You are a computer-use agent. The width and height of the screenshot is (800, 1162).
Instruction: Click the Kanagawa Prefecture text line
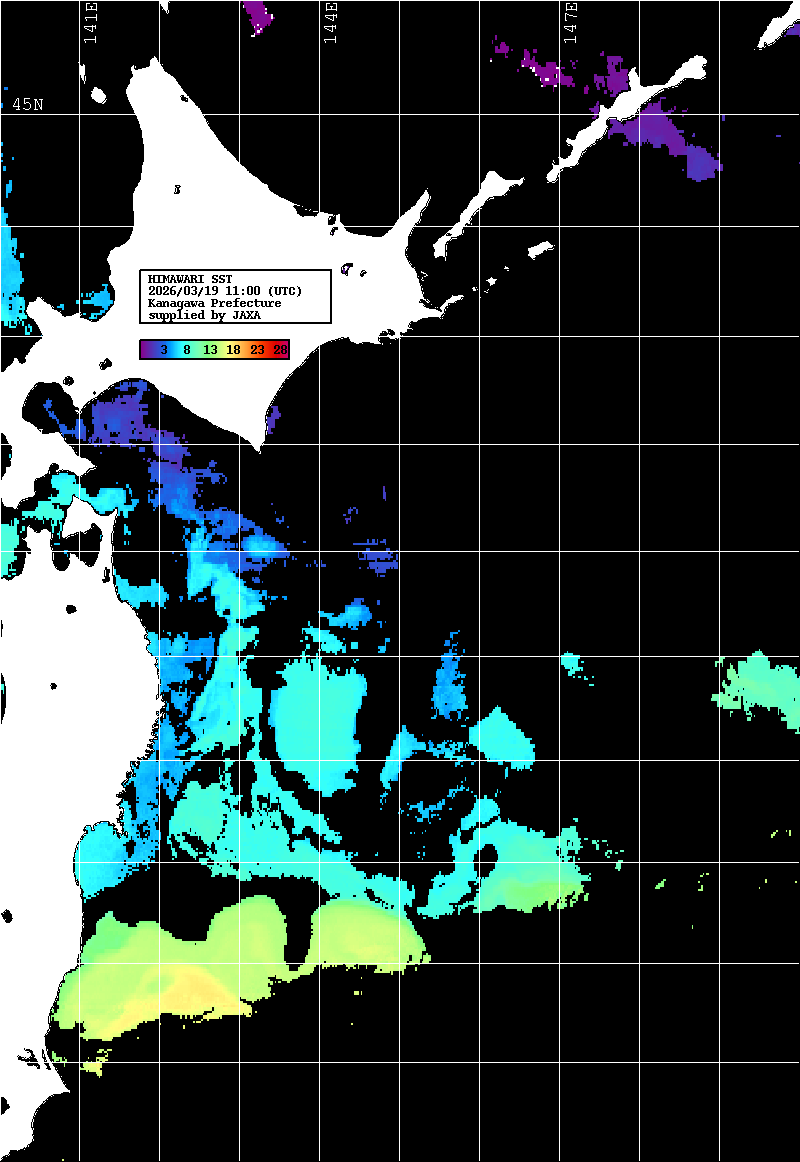(x=214, y=302)
